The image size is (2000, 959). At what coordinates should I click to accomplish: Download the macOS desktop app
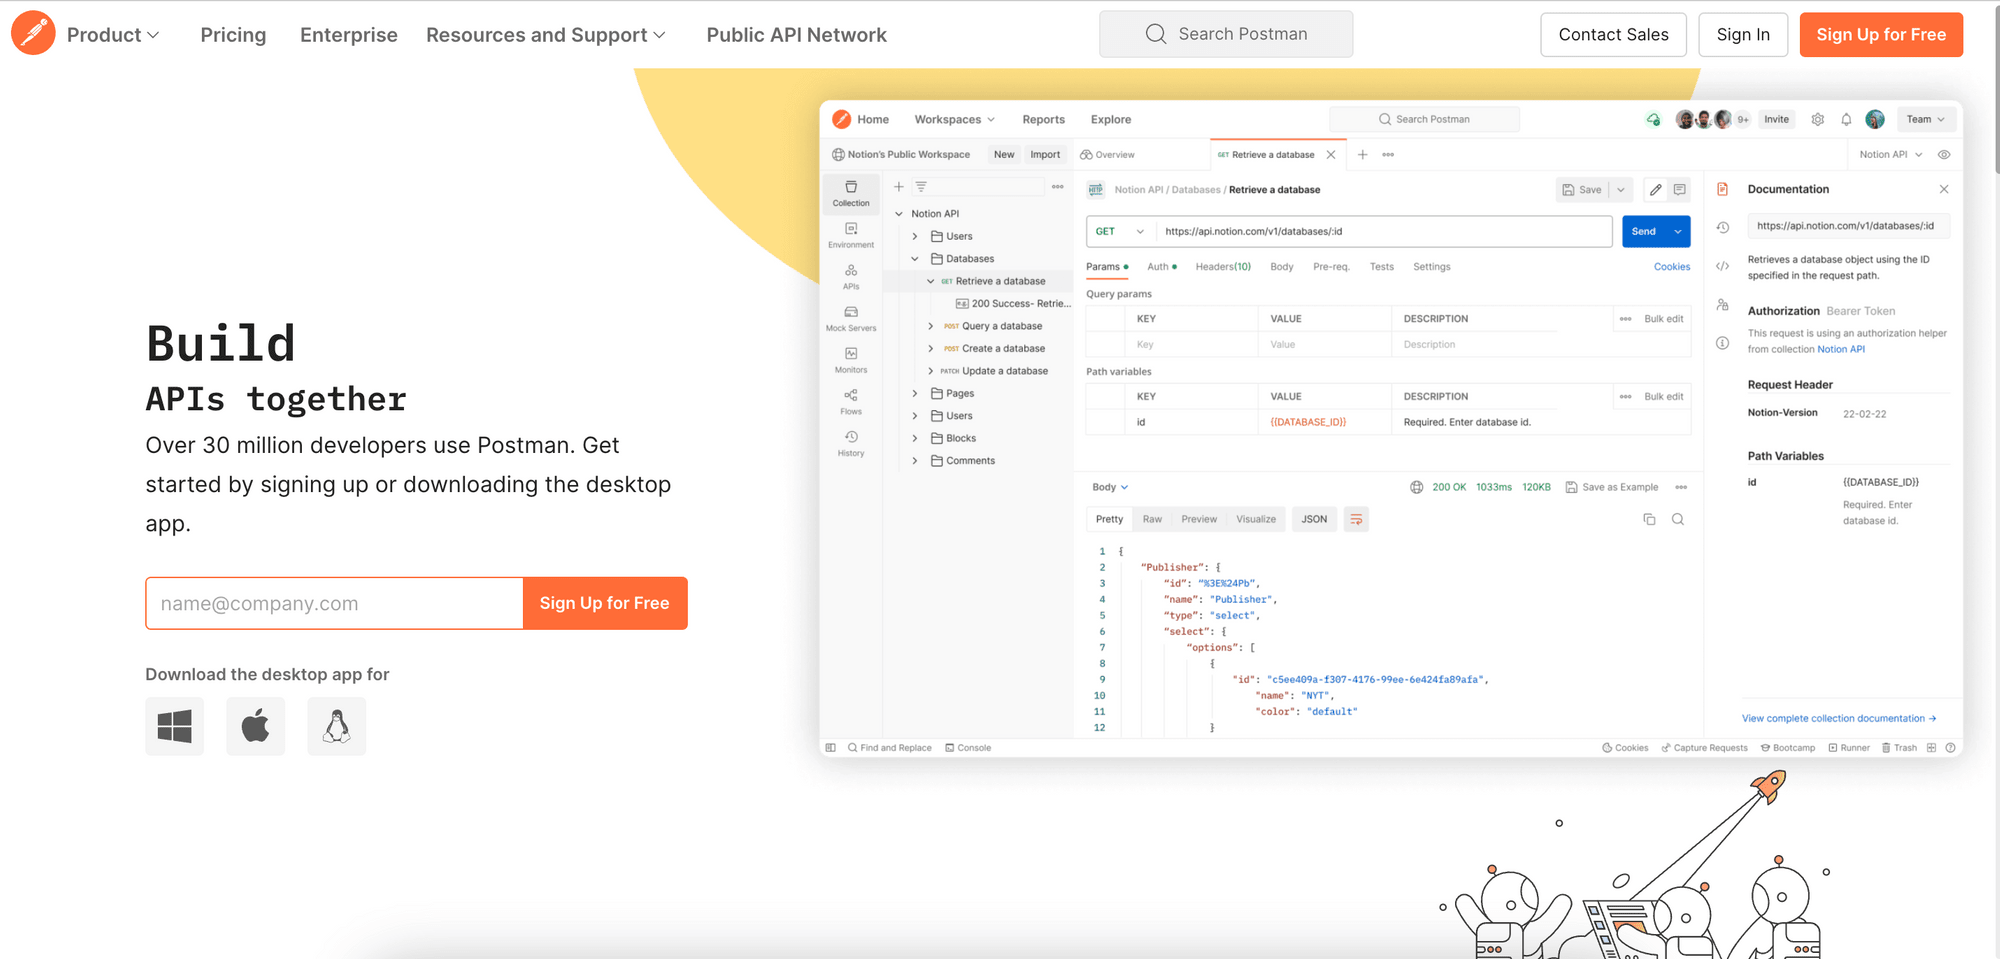256,726
